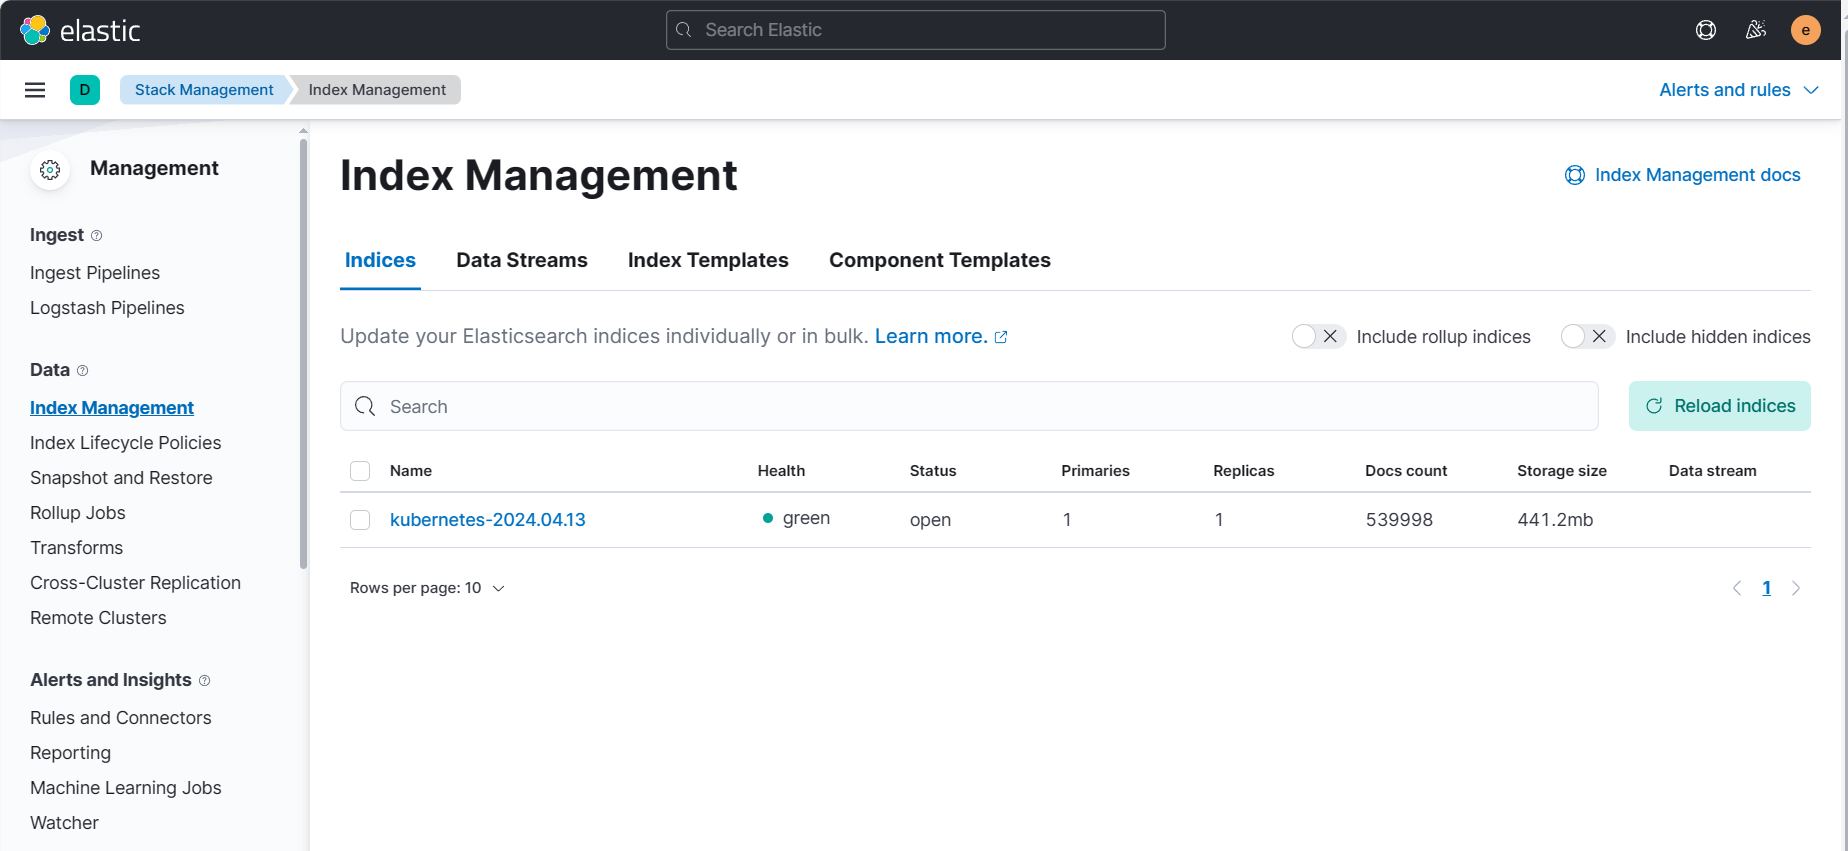The image size is (1848, 851).
Task: Switch to the Indices tab
Action: [380, 260]
